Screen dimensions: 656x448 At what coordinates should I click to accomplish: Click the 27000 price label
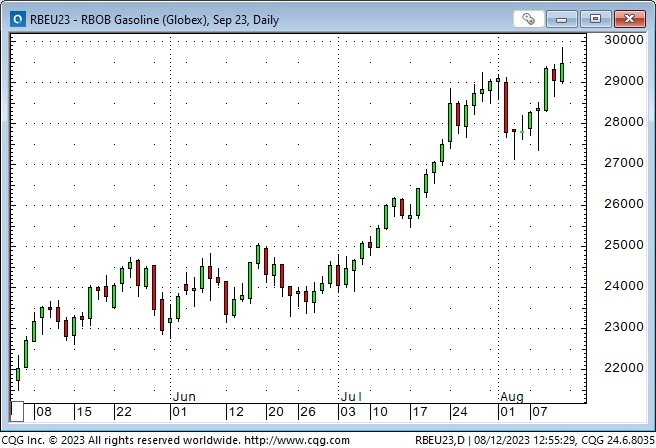624,163
